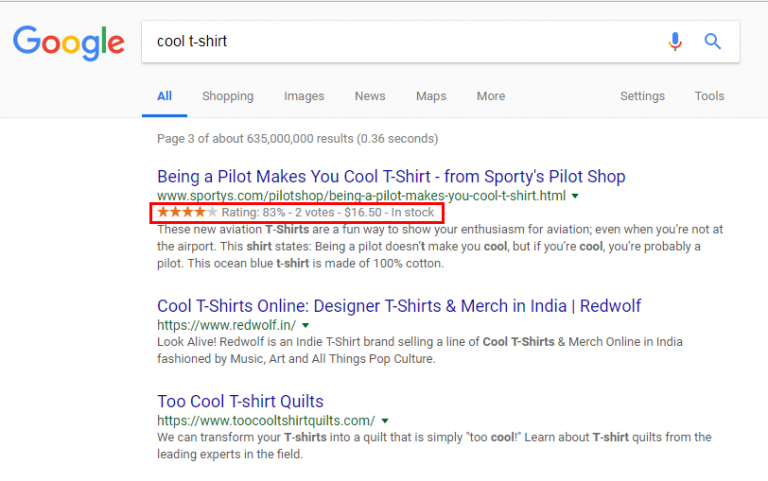The width and height of the screenshot is (768, 481).
Task: Click the www.sportys.com pilotshop green URL
Action: (361, 196)
